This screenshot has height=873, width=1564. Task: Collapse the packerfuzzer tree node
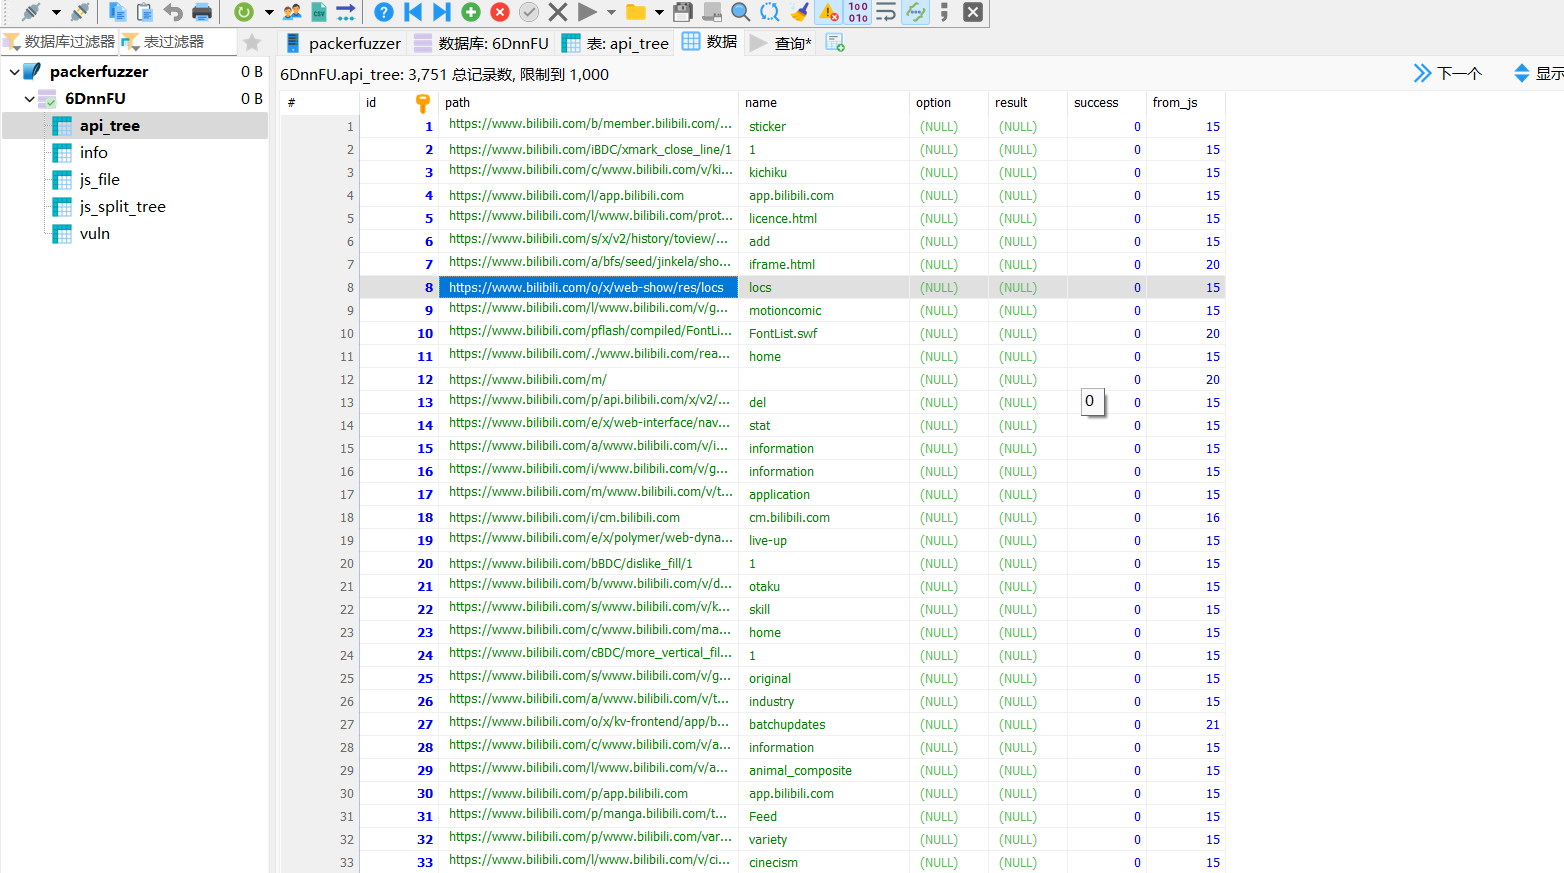14,72
